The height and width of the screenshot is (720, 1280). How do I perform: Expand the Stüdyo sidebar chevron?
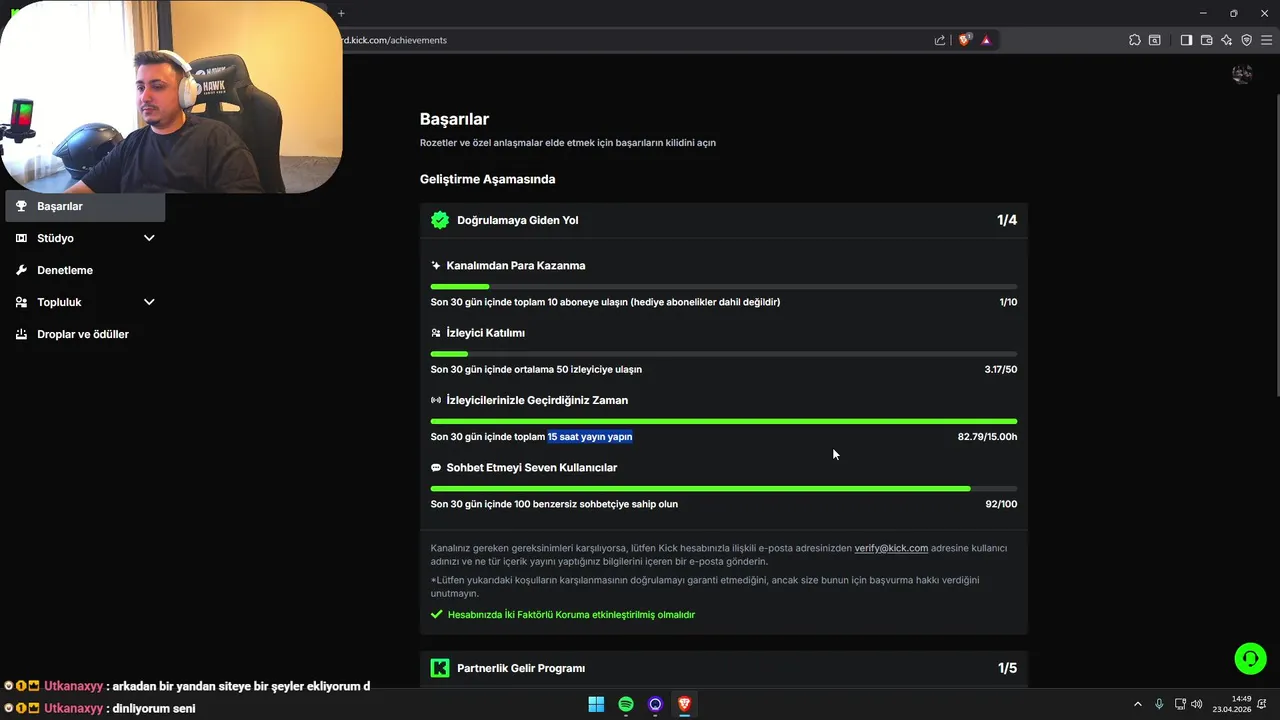click(x=149, y=238)
